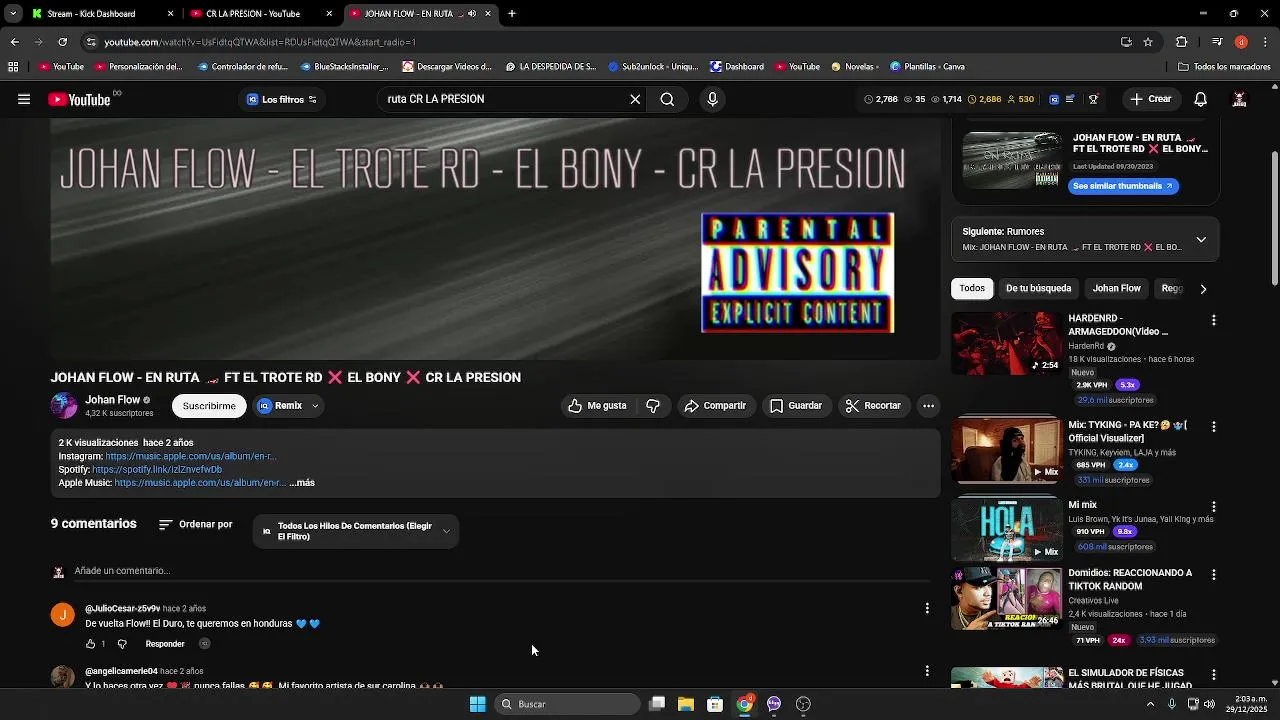Dislike JulioCesar's comment
1280x720 pixels.
(122, 644)
